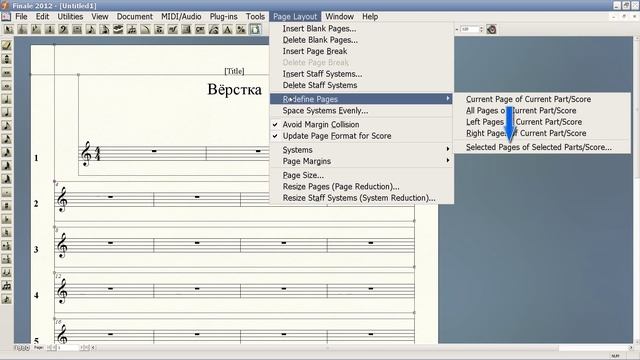This screenshot has height=360, width=640.
Task: Open the Tools menu
Action: (256, 17)
